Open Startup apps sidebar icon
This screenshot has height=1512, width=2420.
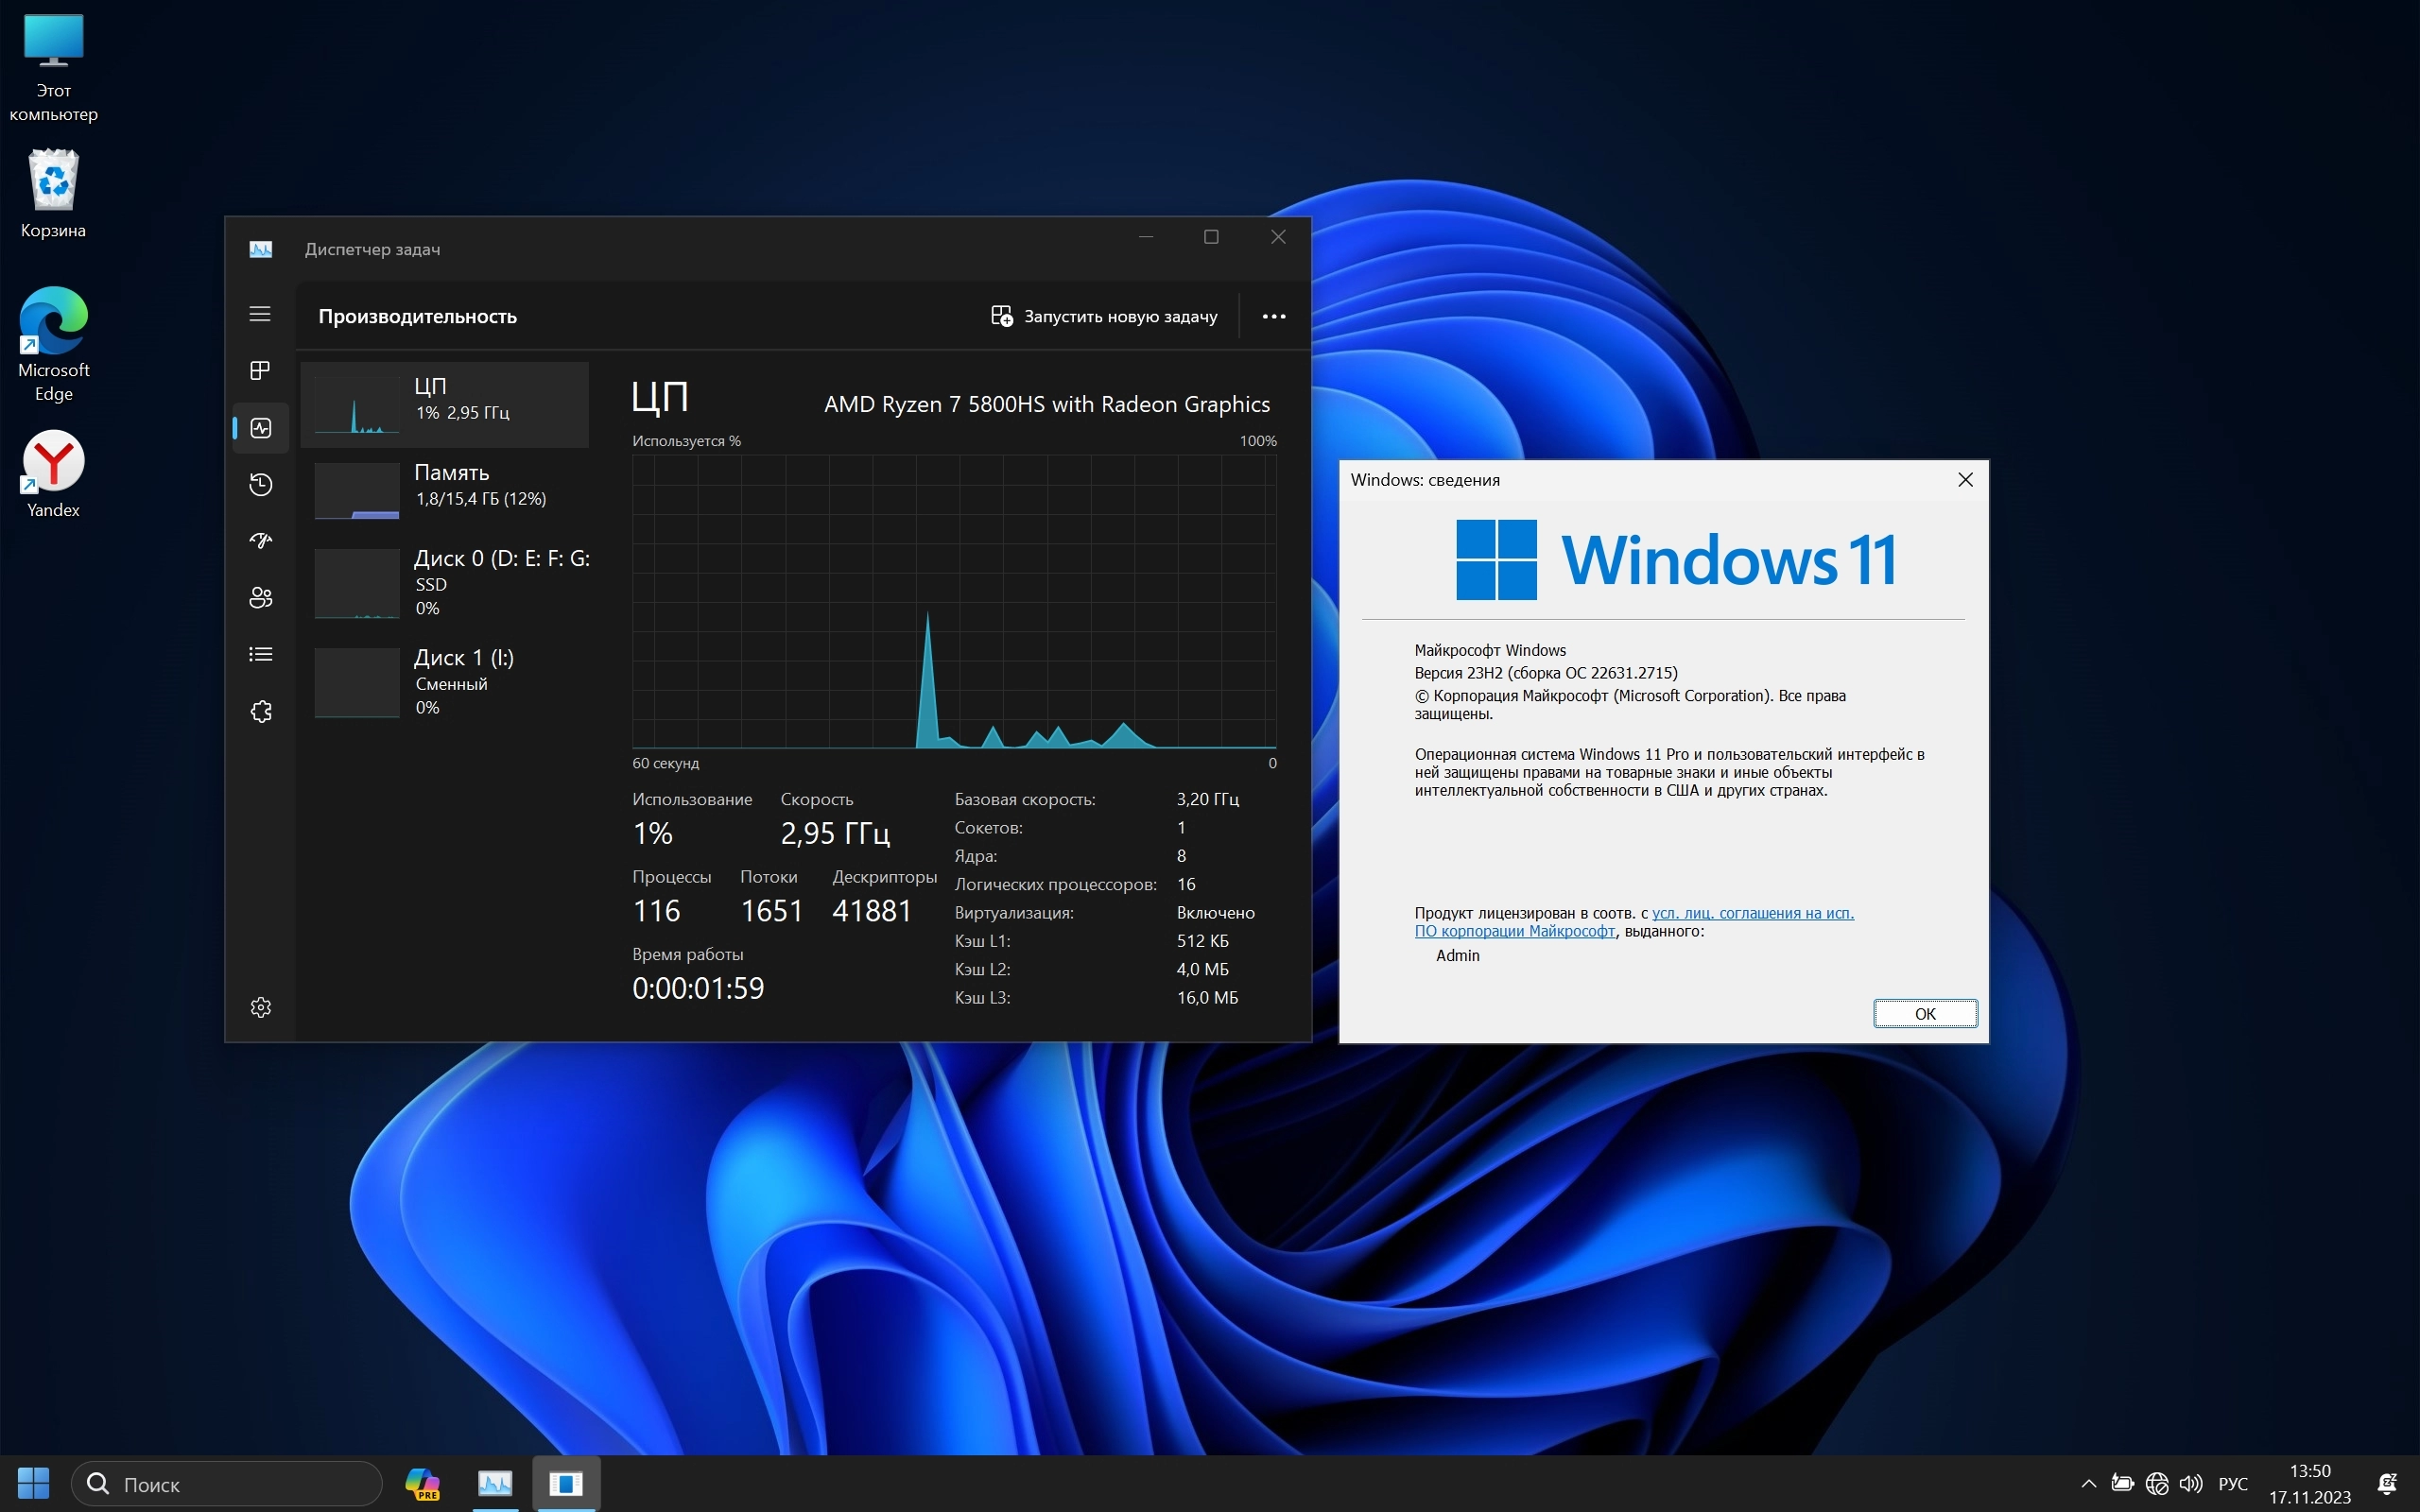tap(260, 541)
